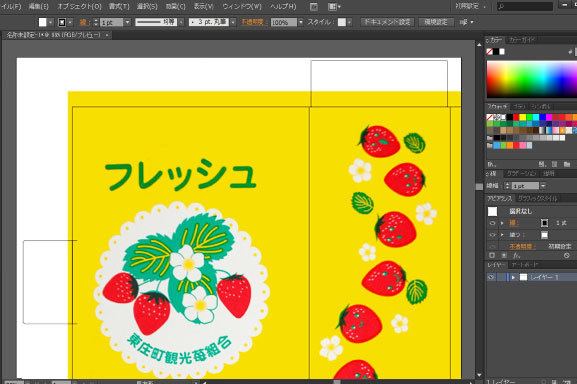The width and height of the screenshot is (577, 384).
Task: Click the 不透明度 link in the Appearance panel
Action: (x=522, y=246)
